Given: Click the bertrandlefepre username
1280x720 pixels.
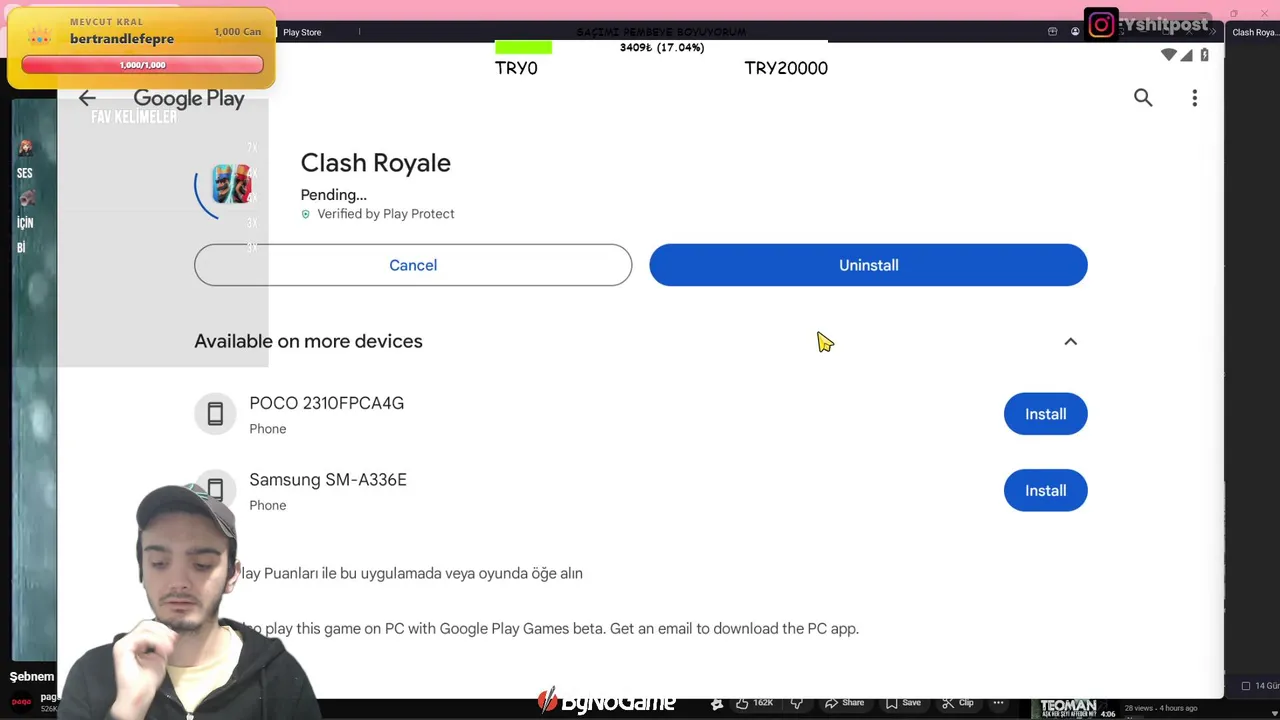Looking at the screenshot, I should 122,39.
